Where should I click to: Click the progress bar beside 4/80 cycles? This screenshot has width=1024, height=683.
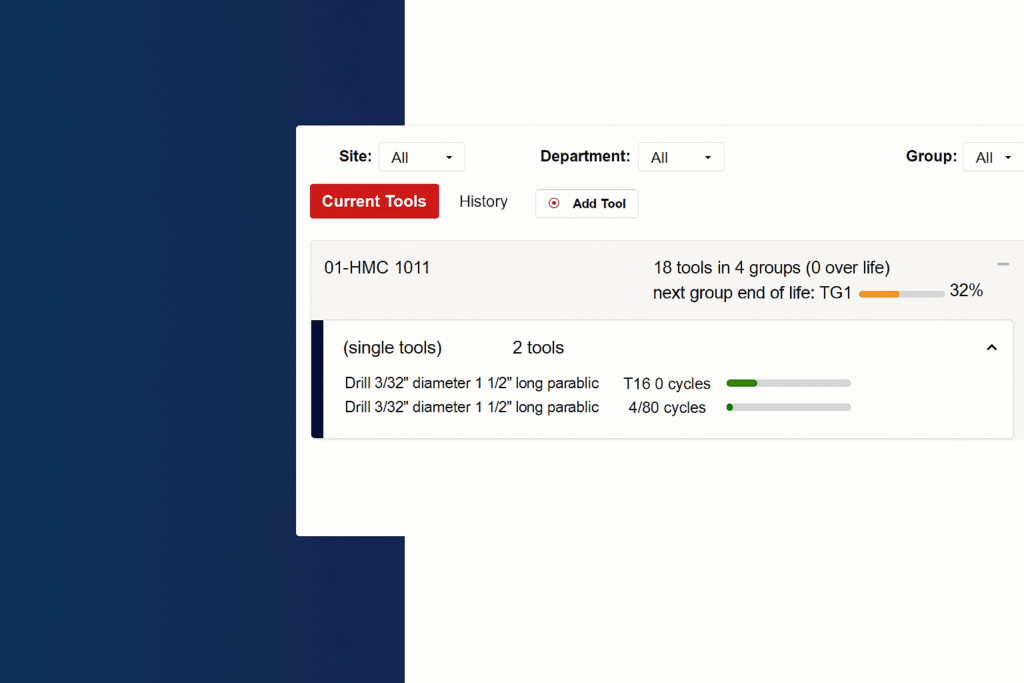coord(788,407)
